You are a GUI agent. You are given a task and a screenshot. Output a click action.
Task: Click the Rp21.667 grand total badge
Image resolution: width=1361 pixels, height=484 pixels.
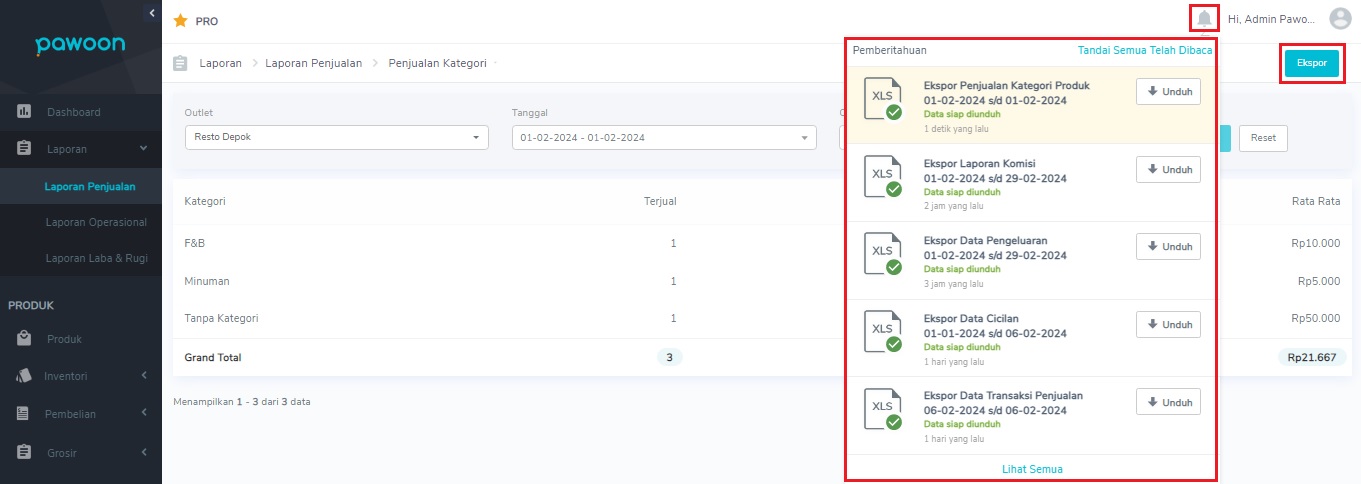[1313, 357]
